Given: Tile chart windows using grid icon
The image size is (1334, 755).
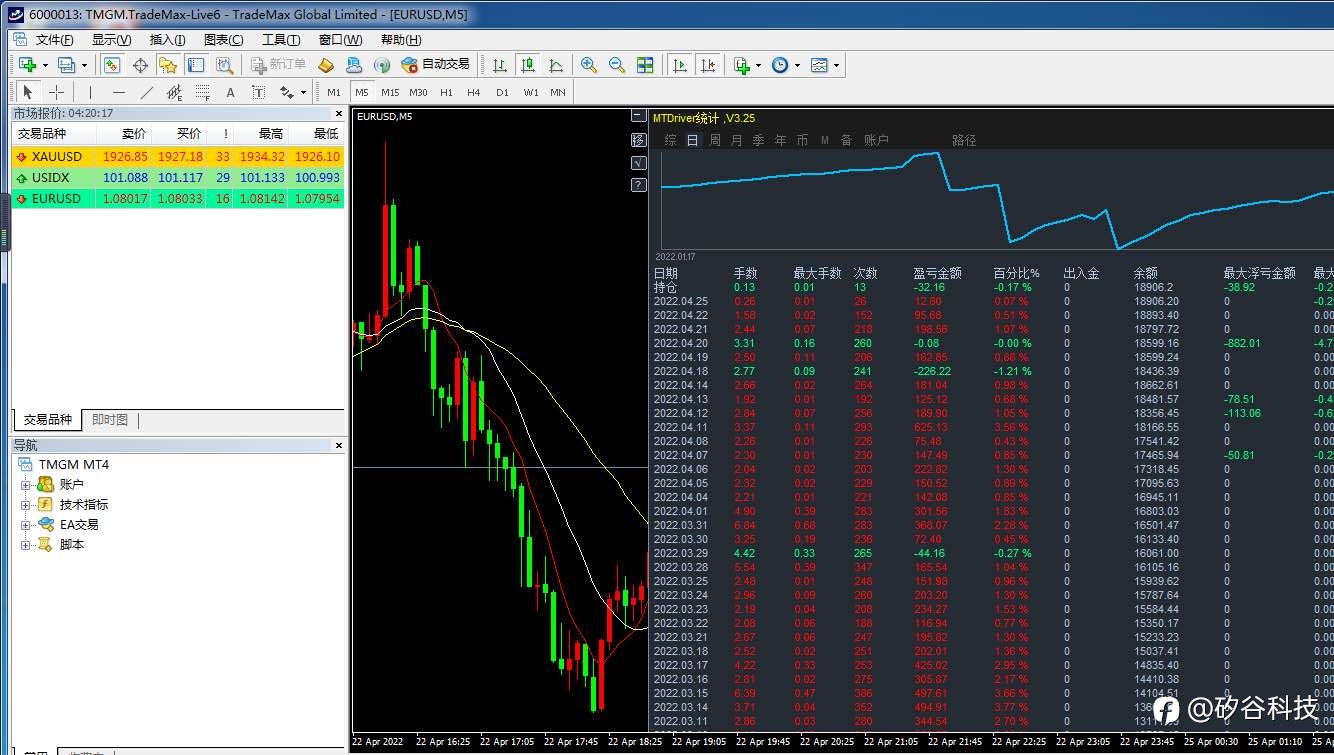Looking at the screenshot, I should pos(645,65).
